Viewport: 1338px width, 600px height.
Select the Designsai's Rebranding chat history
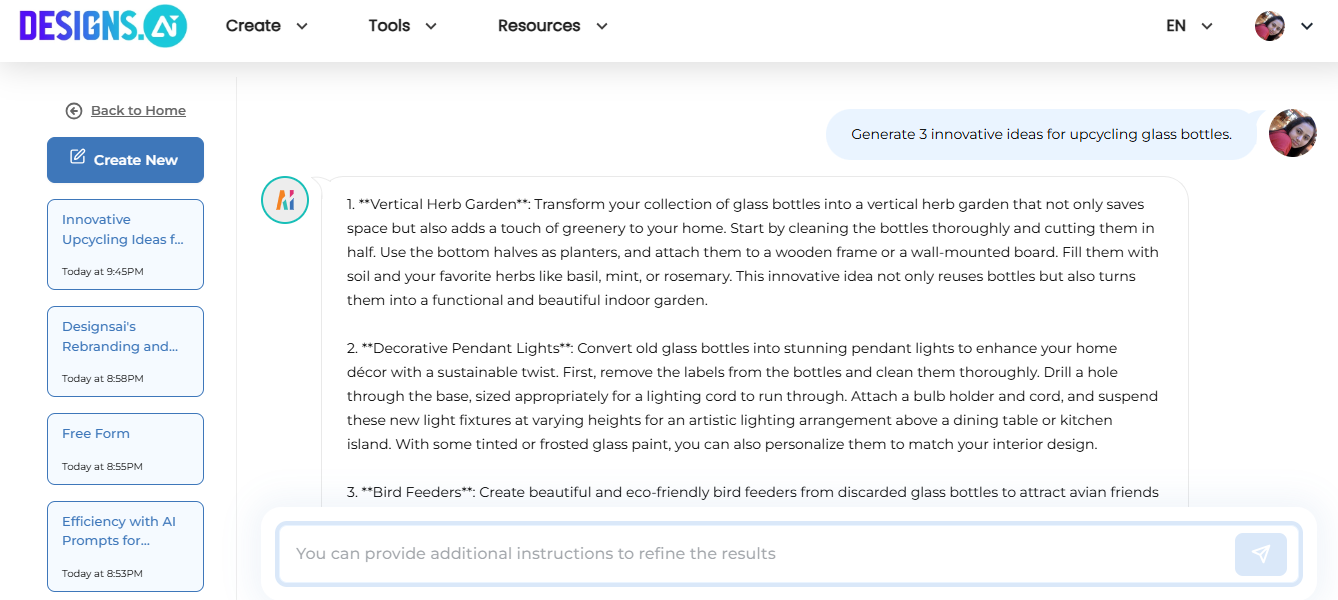(125, 351)
